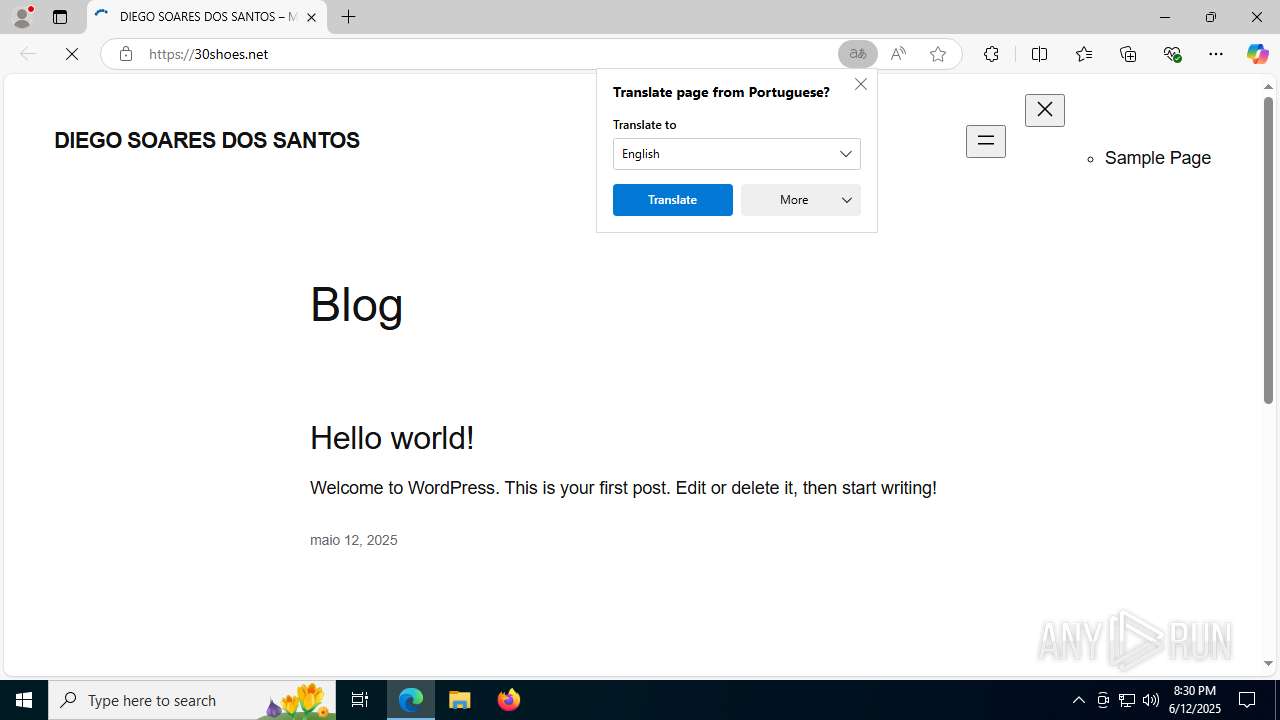
Task: Open the taskbar clock and date
Action: tap(1196, 700)
